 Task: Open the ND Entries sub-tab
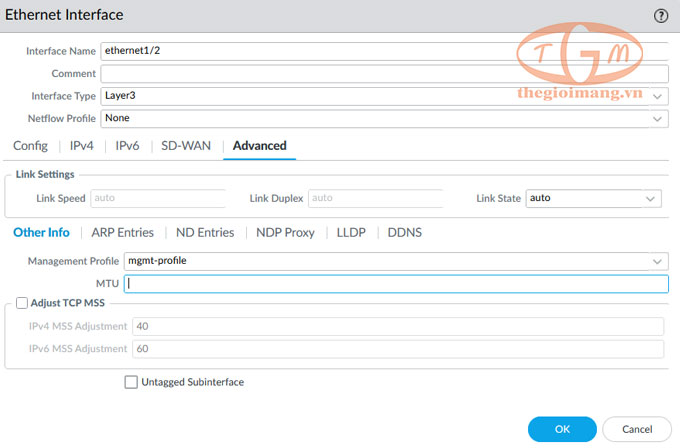pyautogui.click(x=205, y=232)
